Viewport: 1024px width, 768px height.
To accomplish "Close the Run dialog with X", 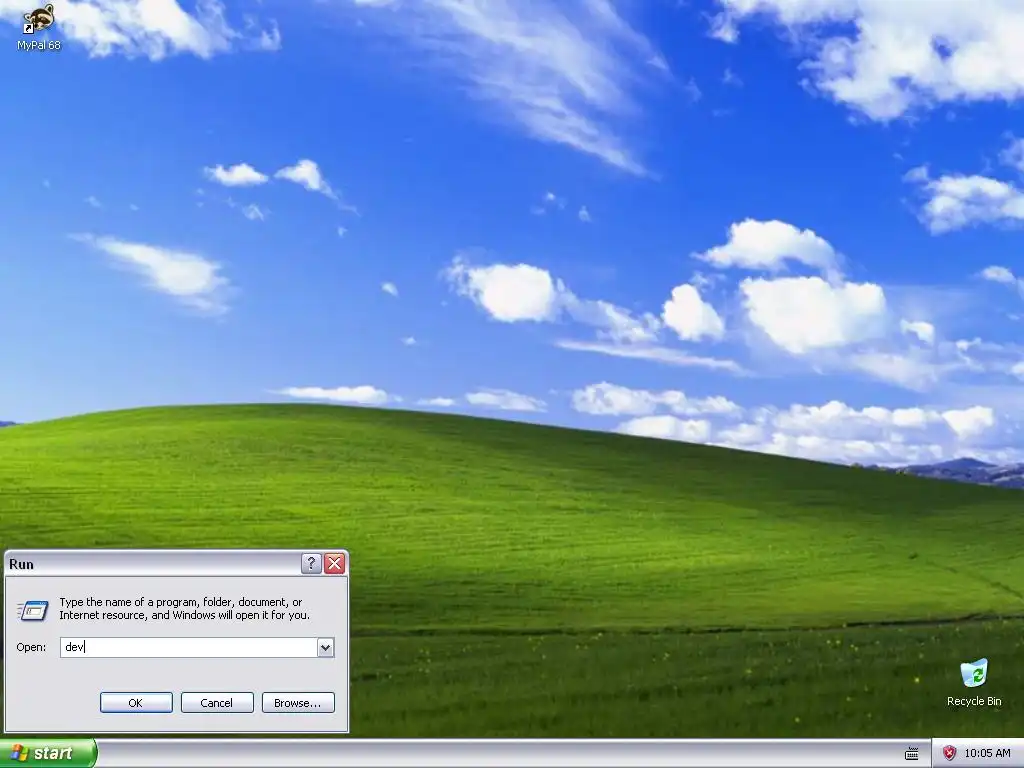I will point(335,564).
